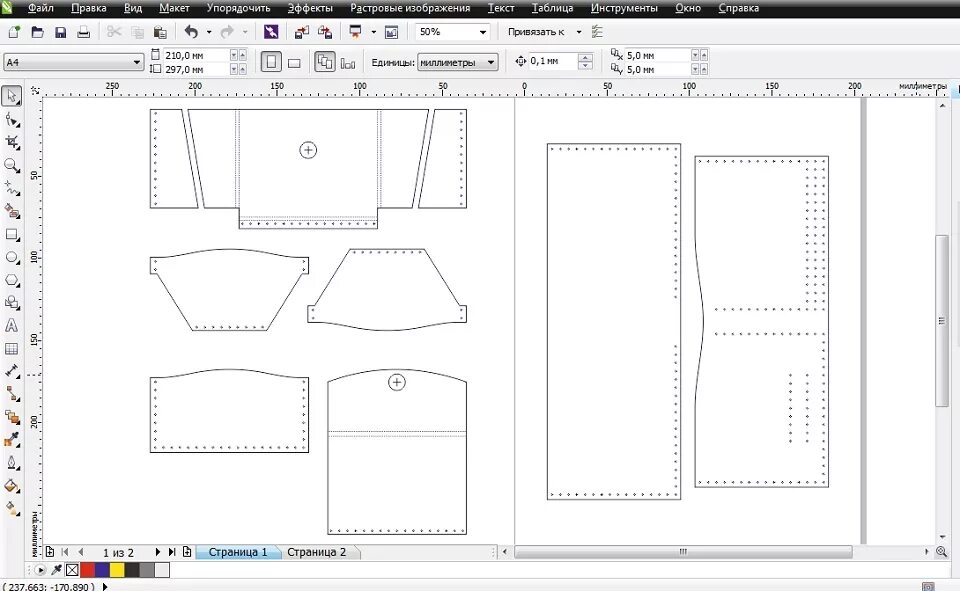Apply layout to current page only

pyautogui.click(x=348, y=62)
